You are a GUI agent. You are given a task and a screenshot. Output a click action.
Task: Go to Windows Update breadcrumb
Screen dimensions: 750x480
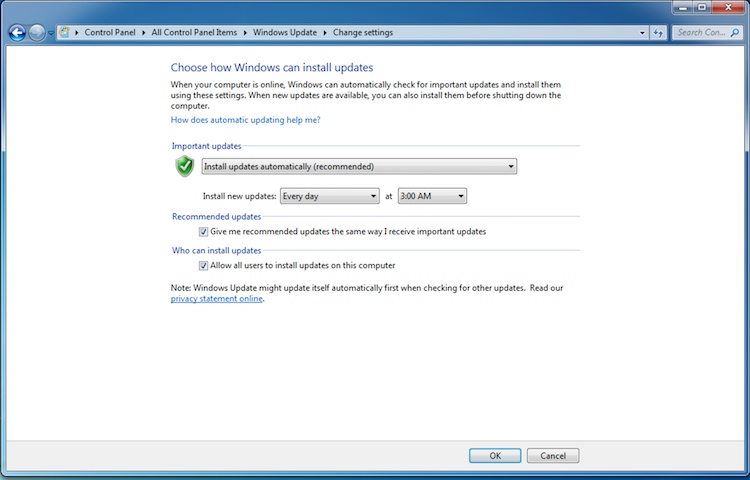[285, 33]
